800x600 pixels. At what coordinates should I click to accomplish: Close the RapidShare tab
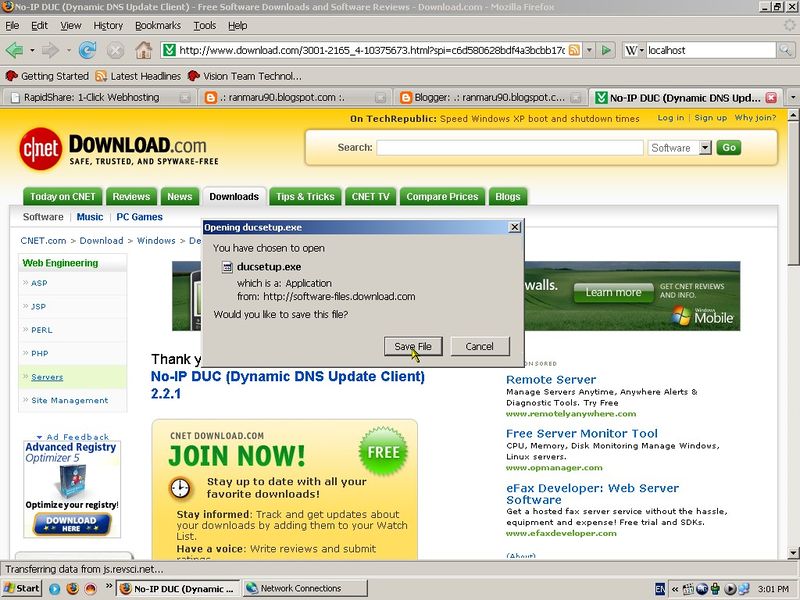click(x=185, y=97)
